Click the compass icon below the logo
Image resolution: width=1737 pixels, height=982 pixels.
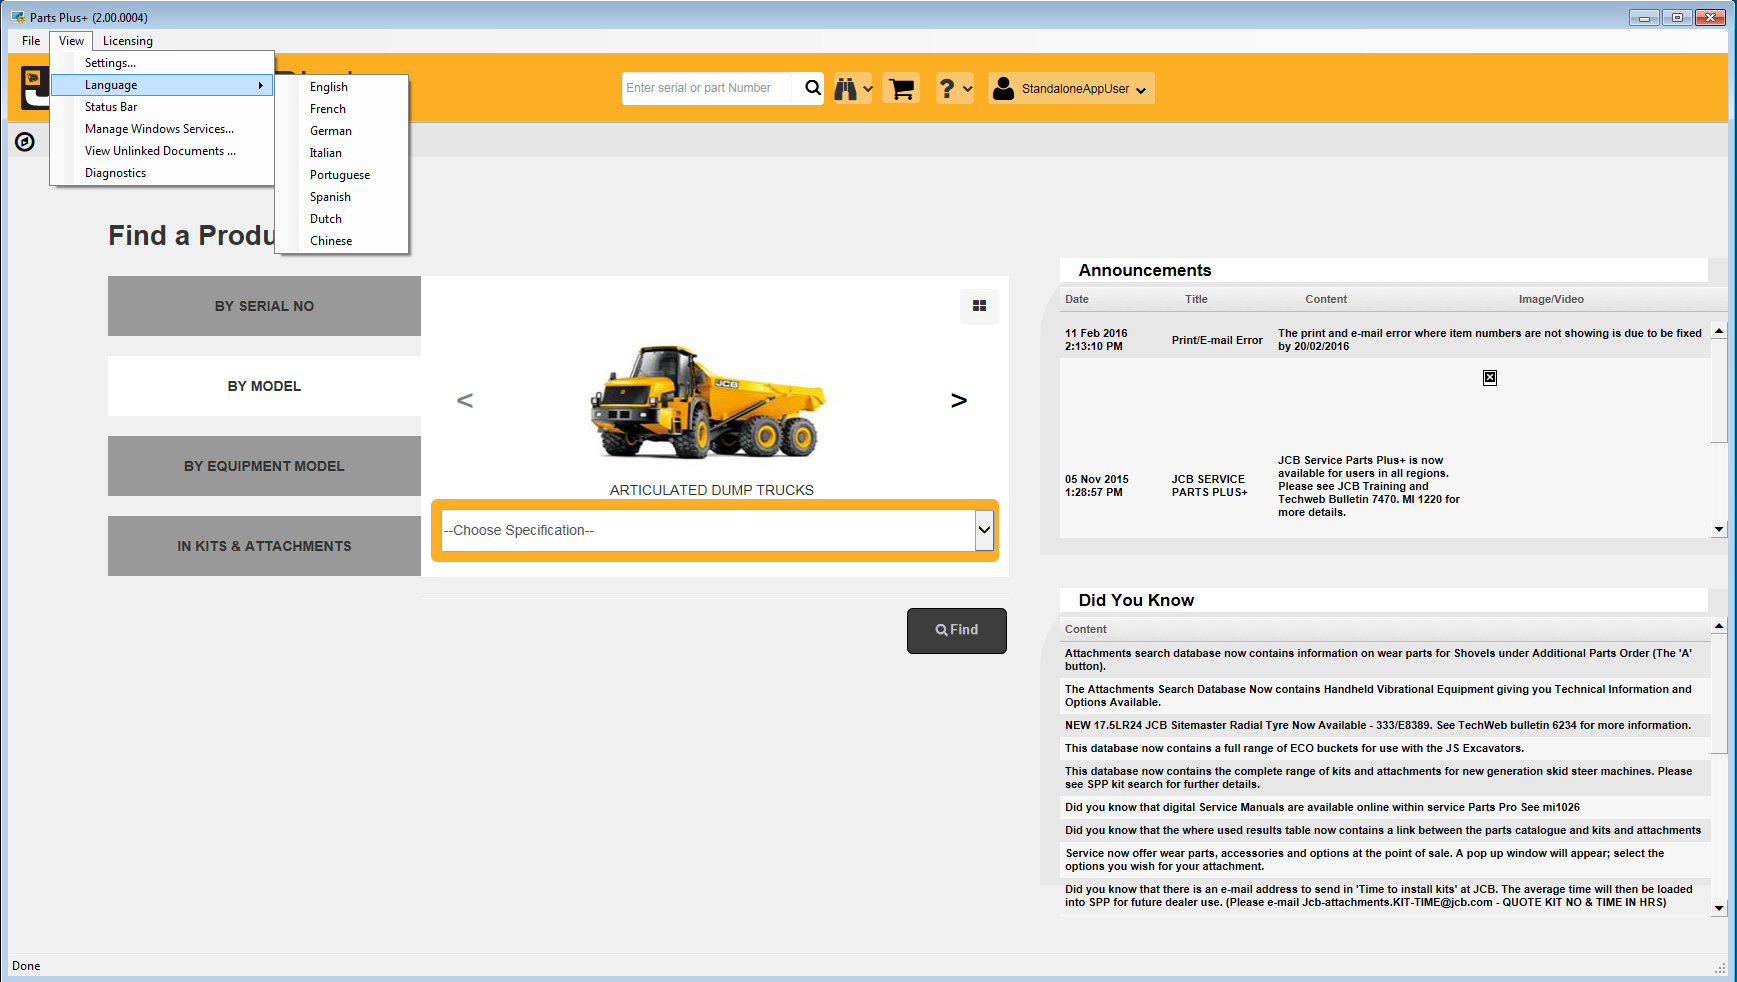pyautogui.click(x=25, y=142)
